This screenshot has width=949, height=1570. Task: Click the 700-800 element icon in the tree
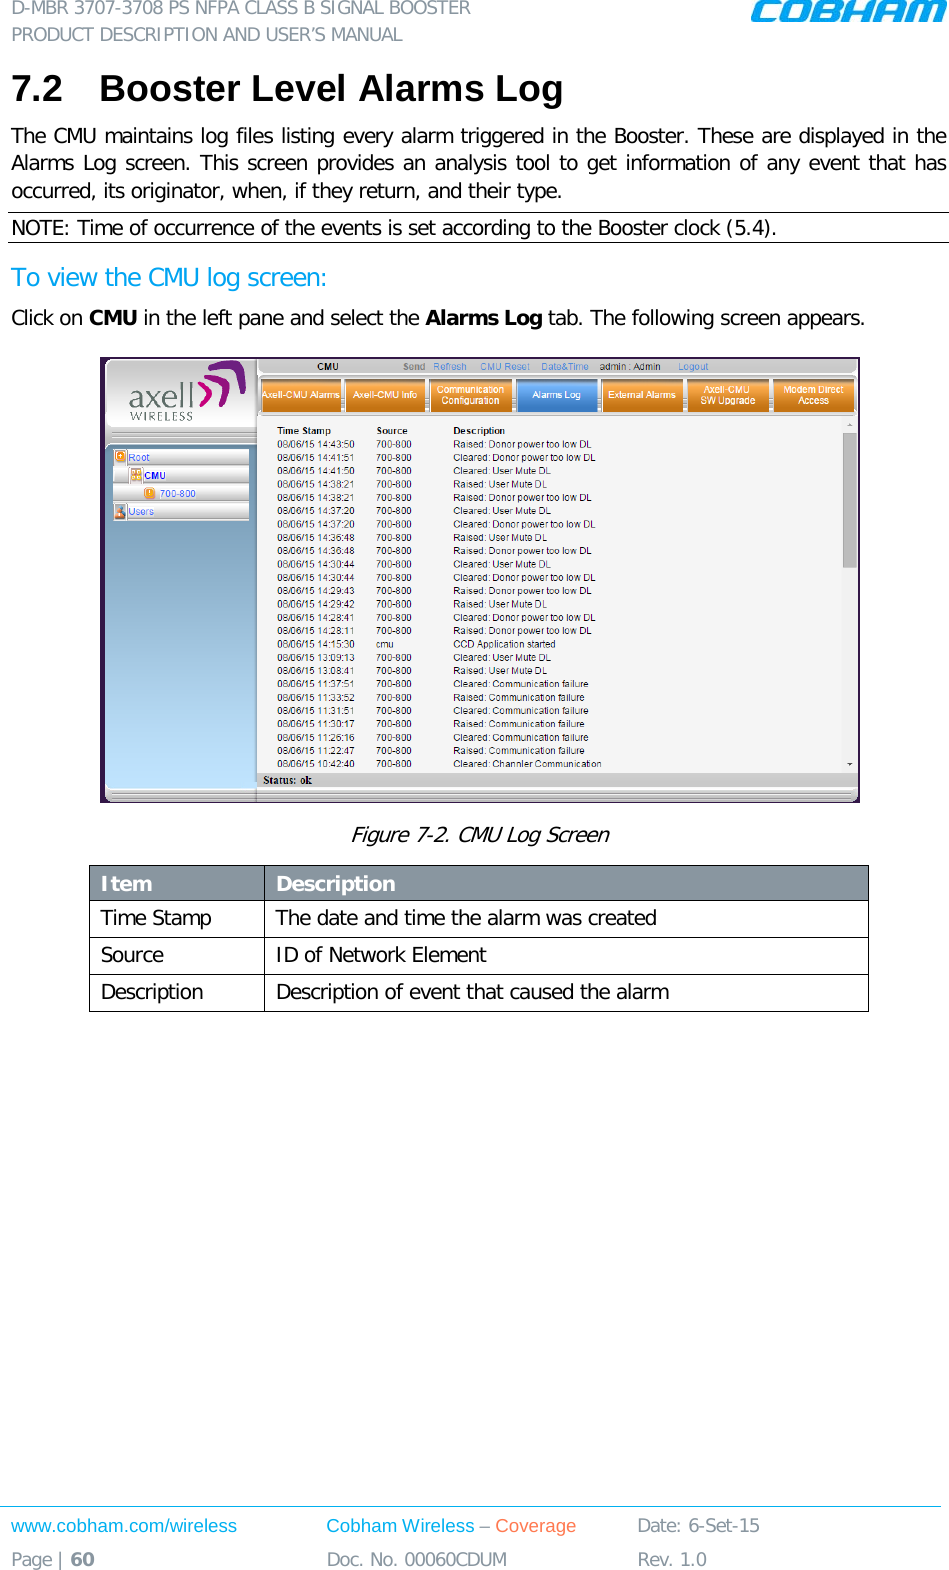[150, 493]
